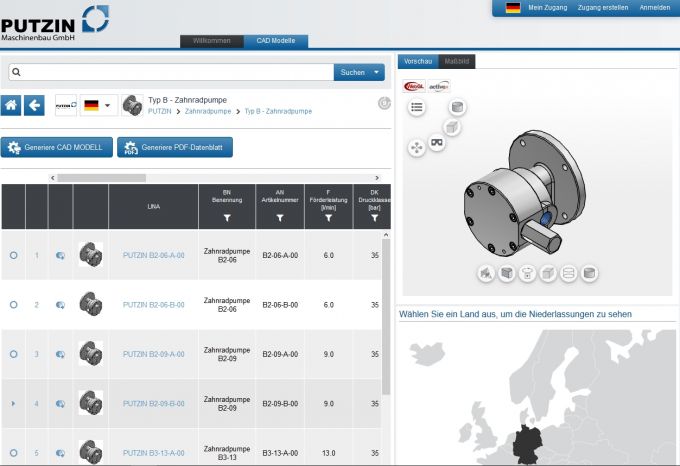
Task: Select radio button for row 2
Action: click(x=13, y=305)
